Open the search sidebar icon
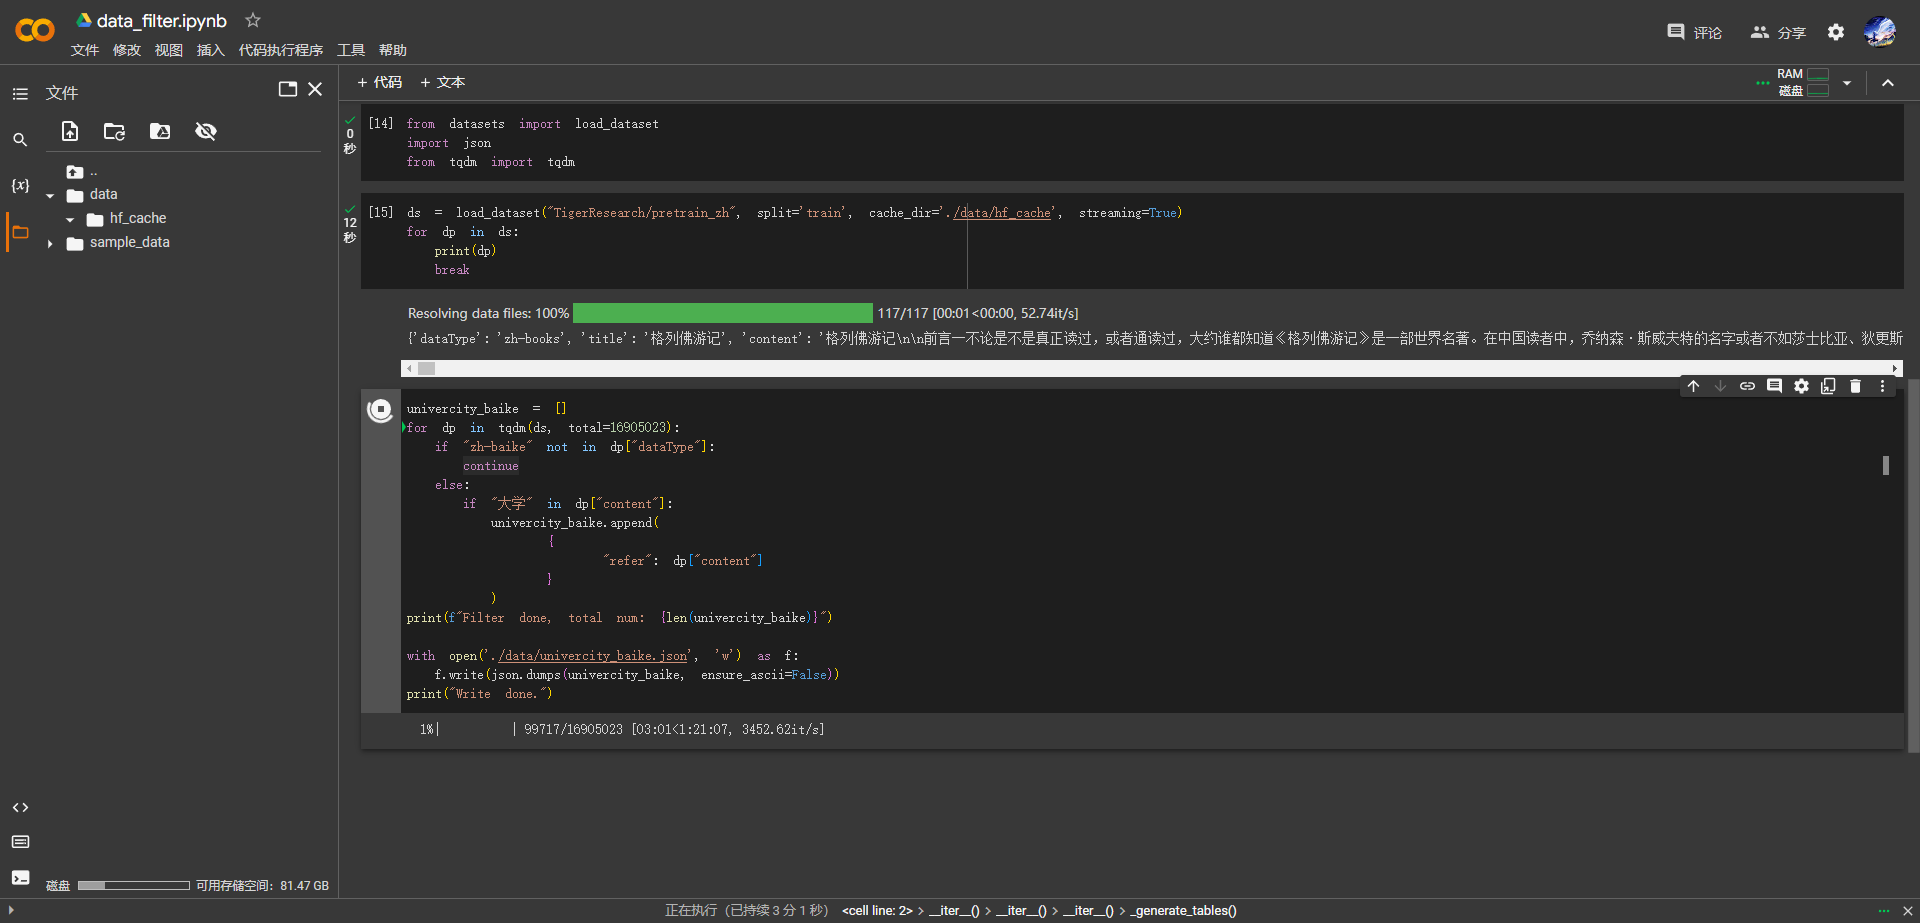 click(x=20, y=140)
